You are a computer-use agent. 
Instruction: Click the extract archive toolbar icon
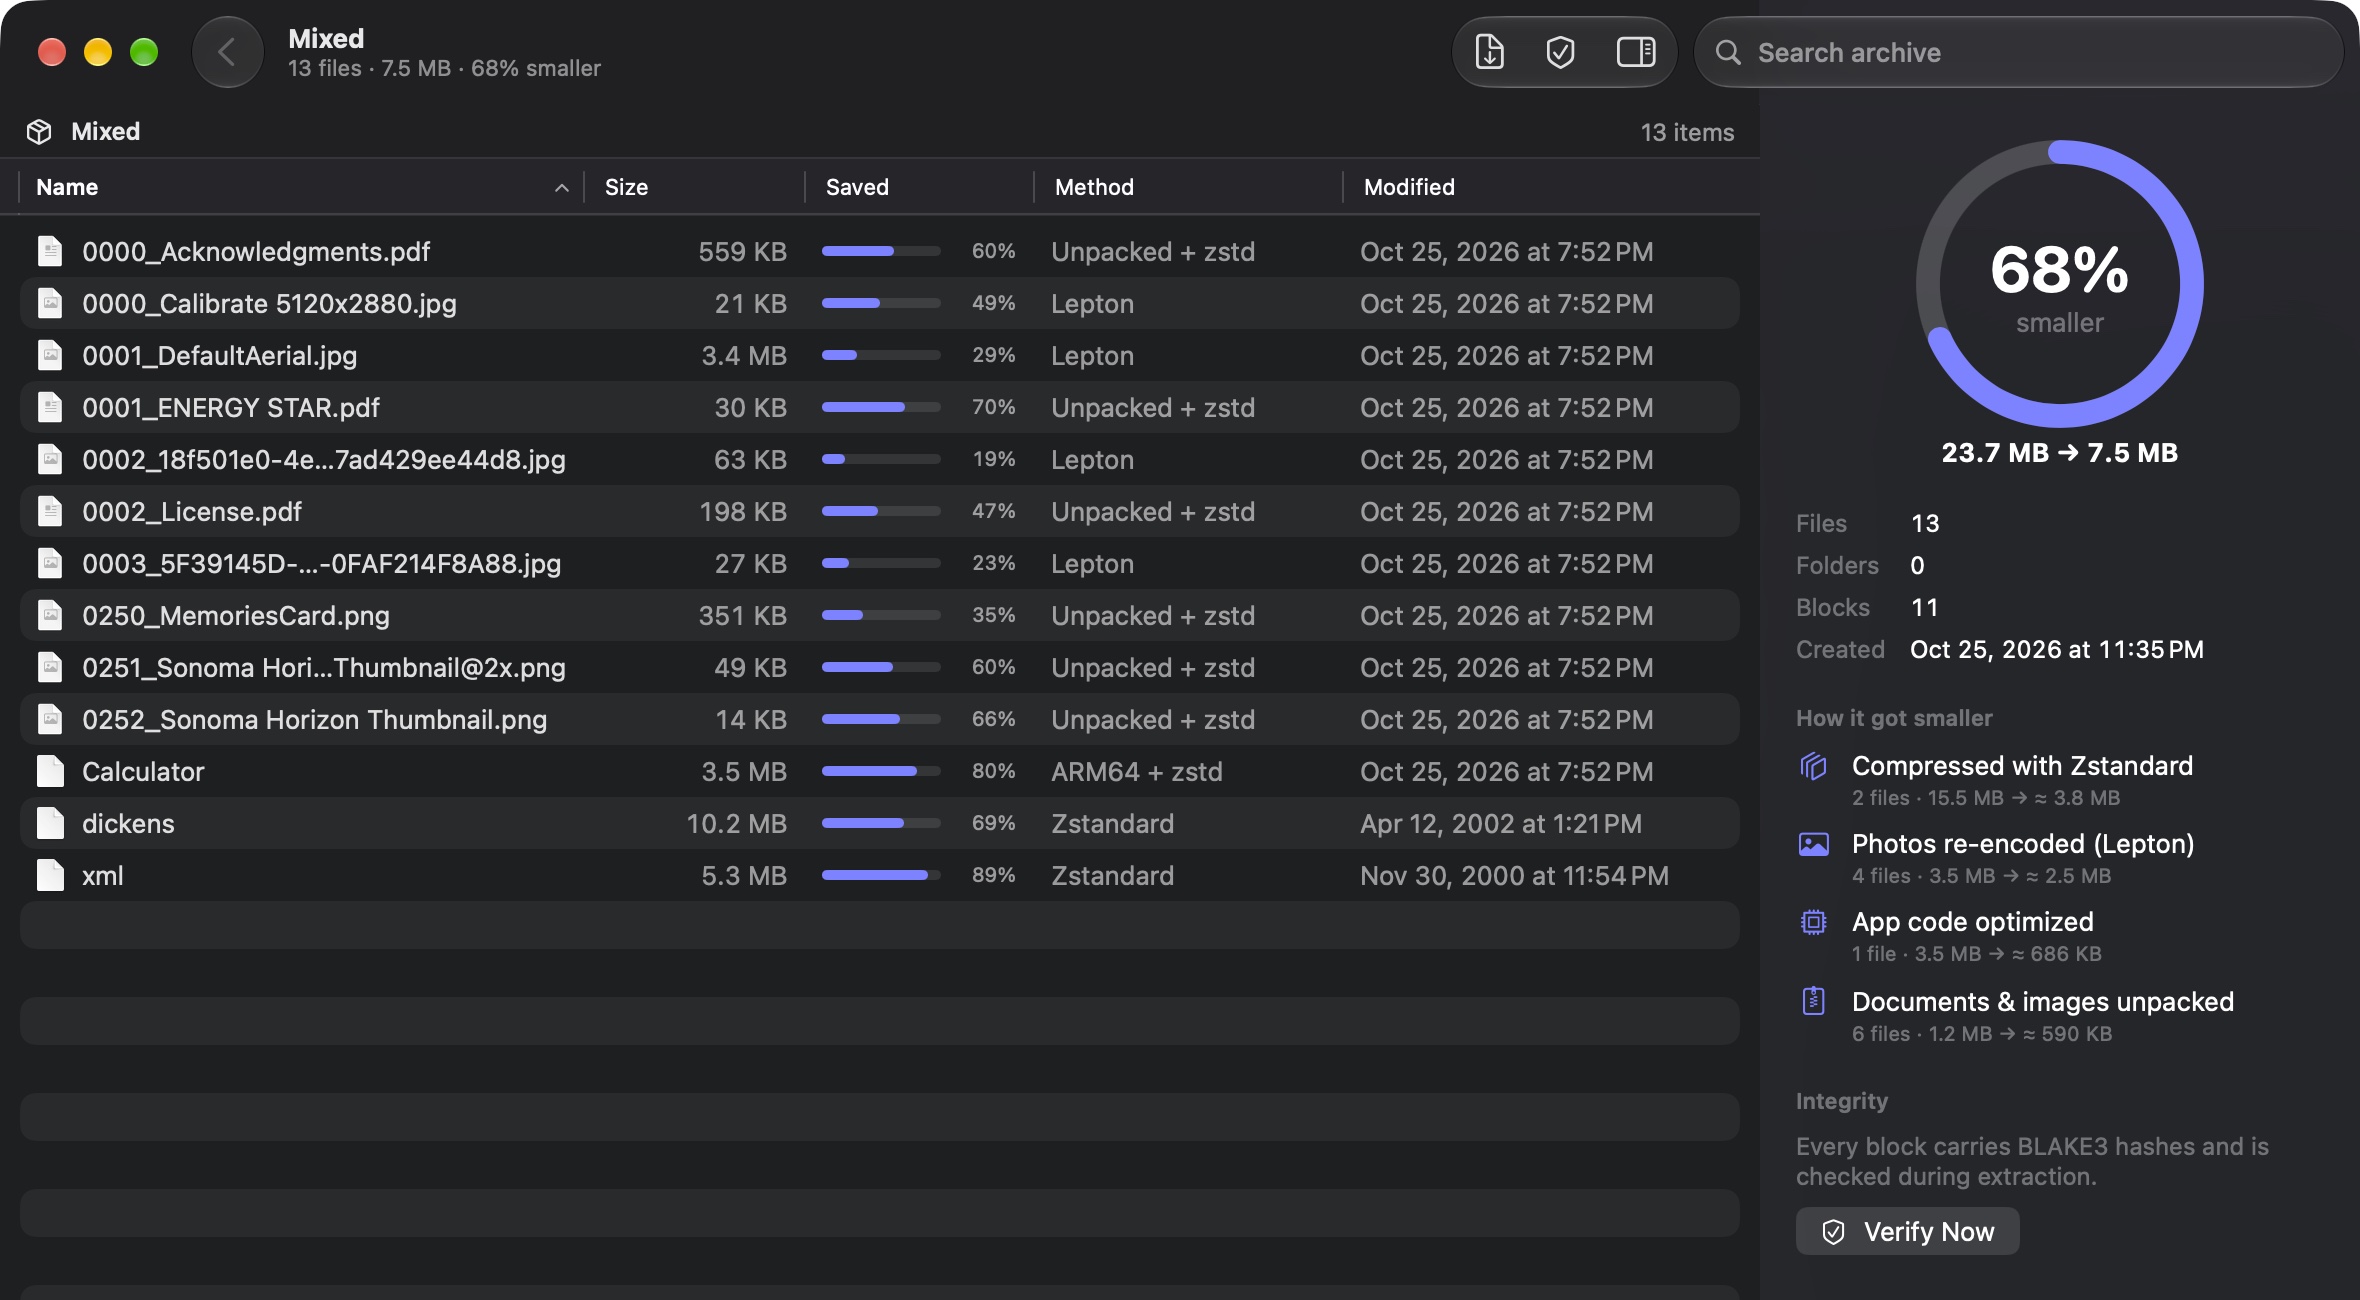coord(1490,52)
